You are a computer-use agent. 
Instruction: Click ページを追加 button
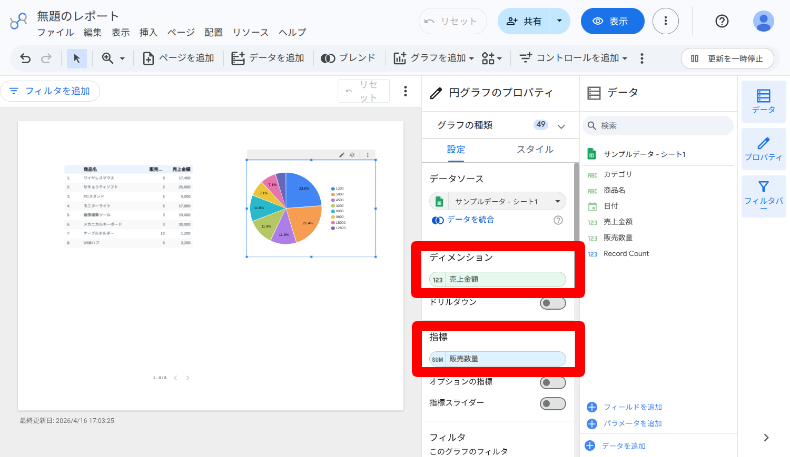click(178, 58)
